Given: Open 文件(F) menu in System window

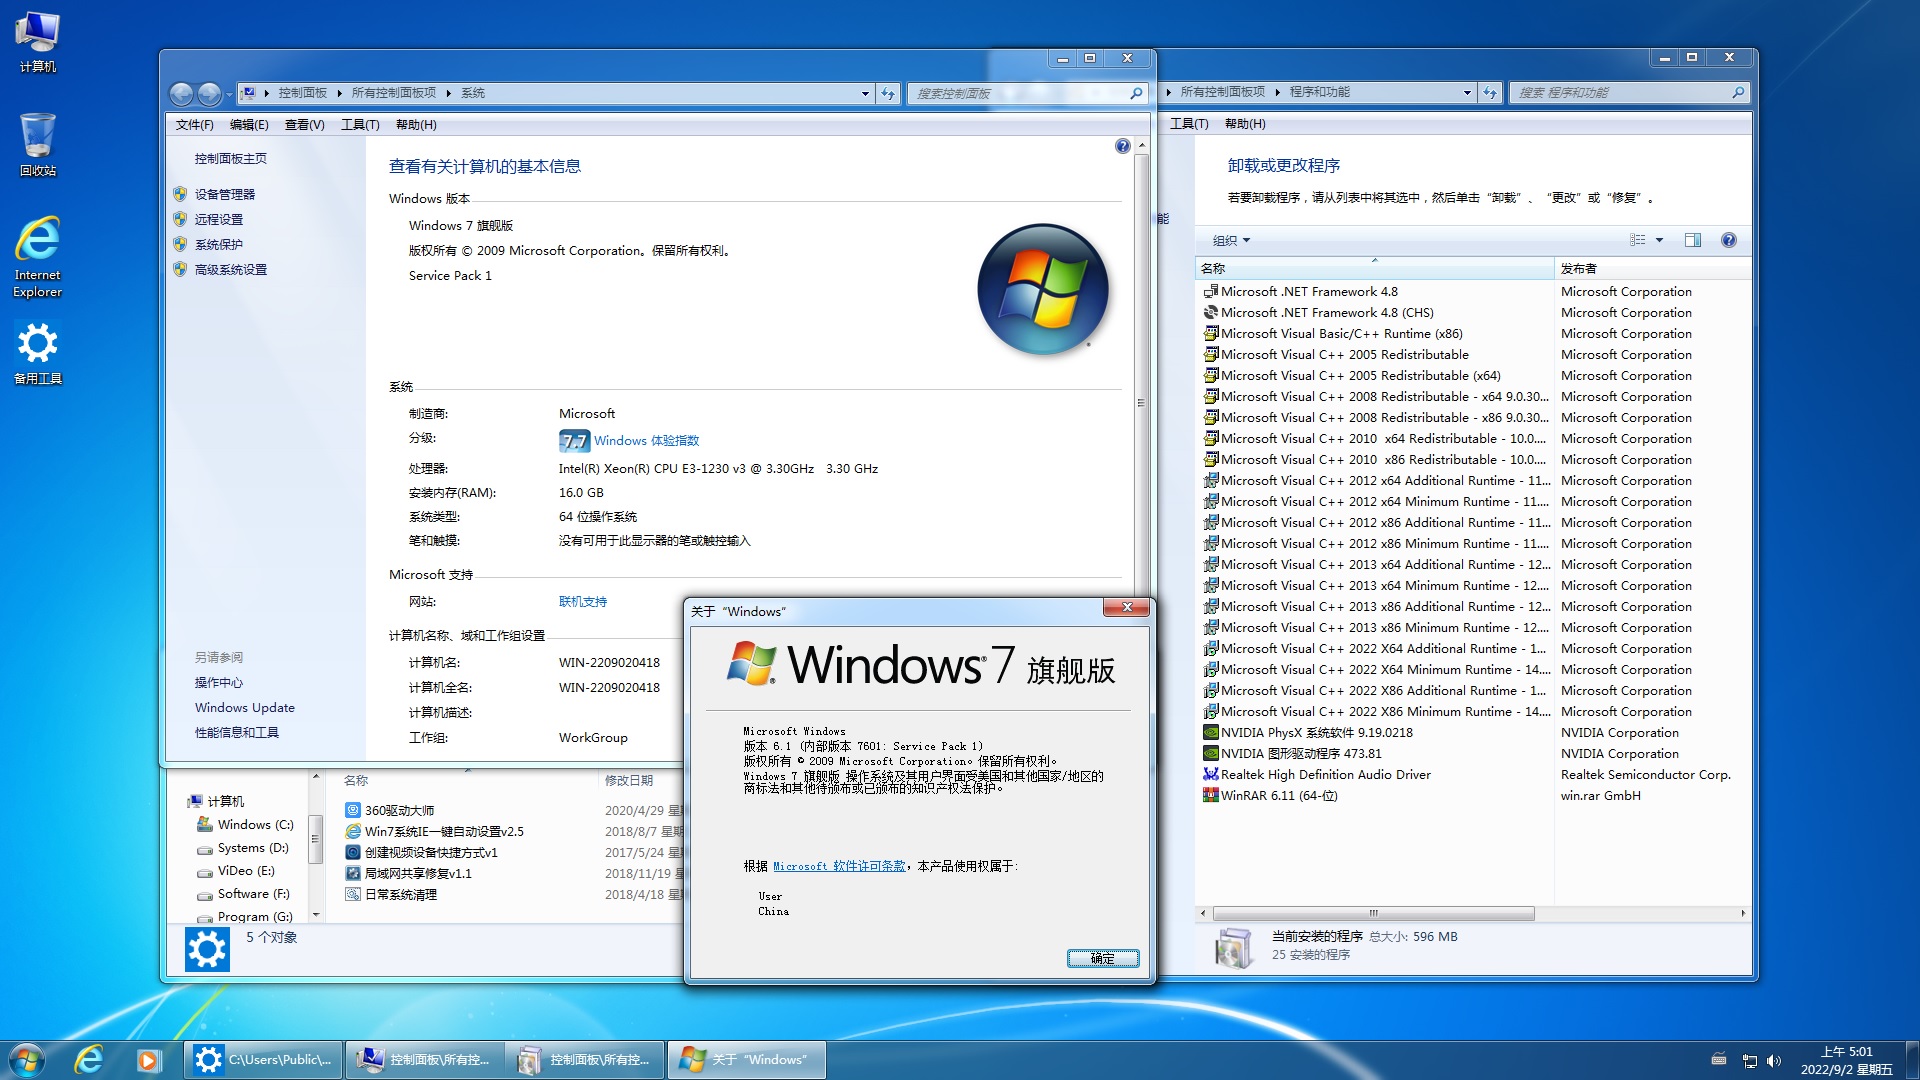Looking at the screenshot, I should pos(194,125).
